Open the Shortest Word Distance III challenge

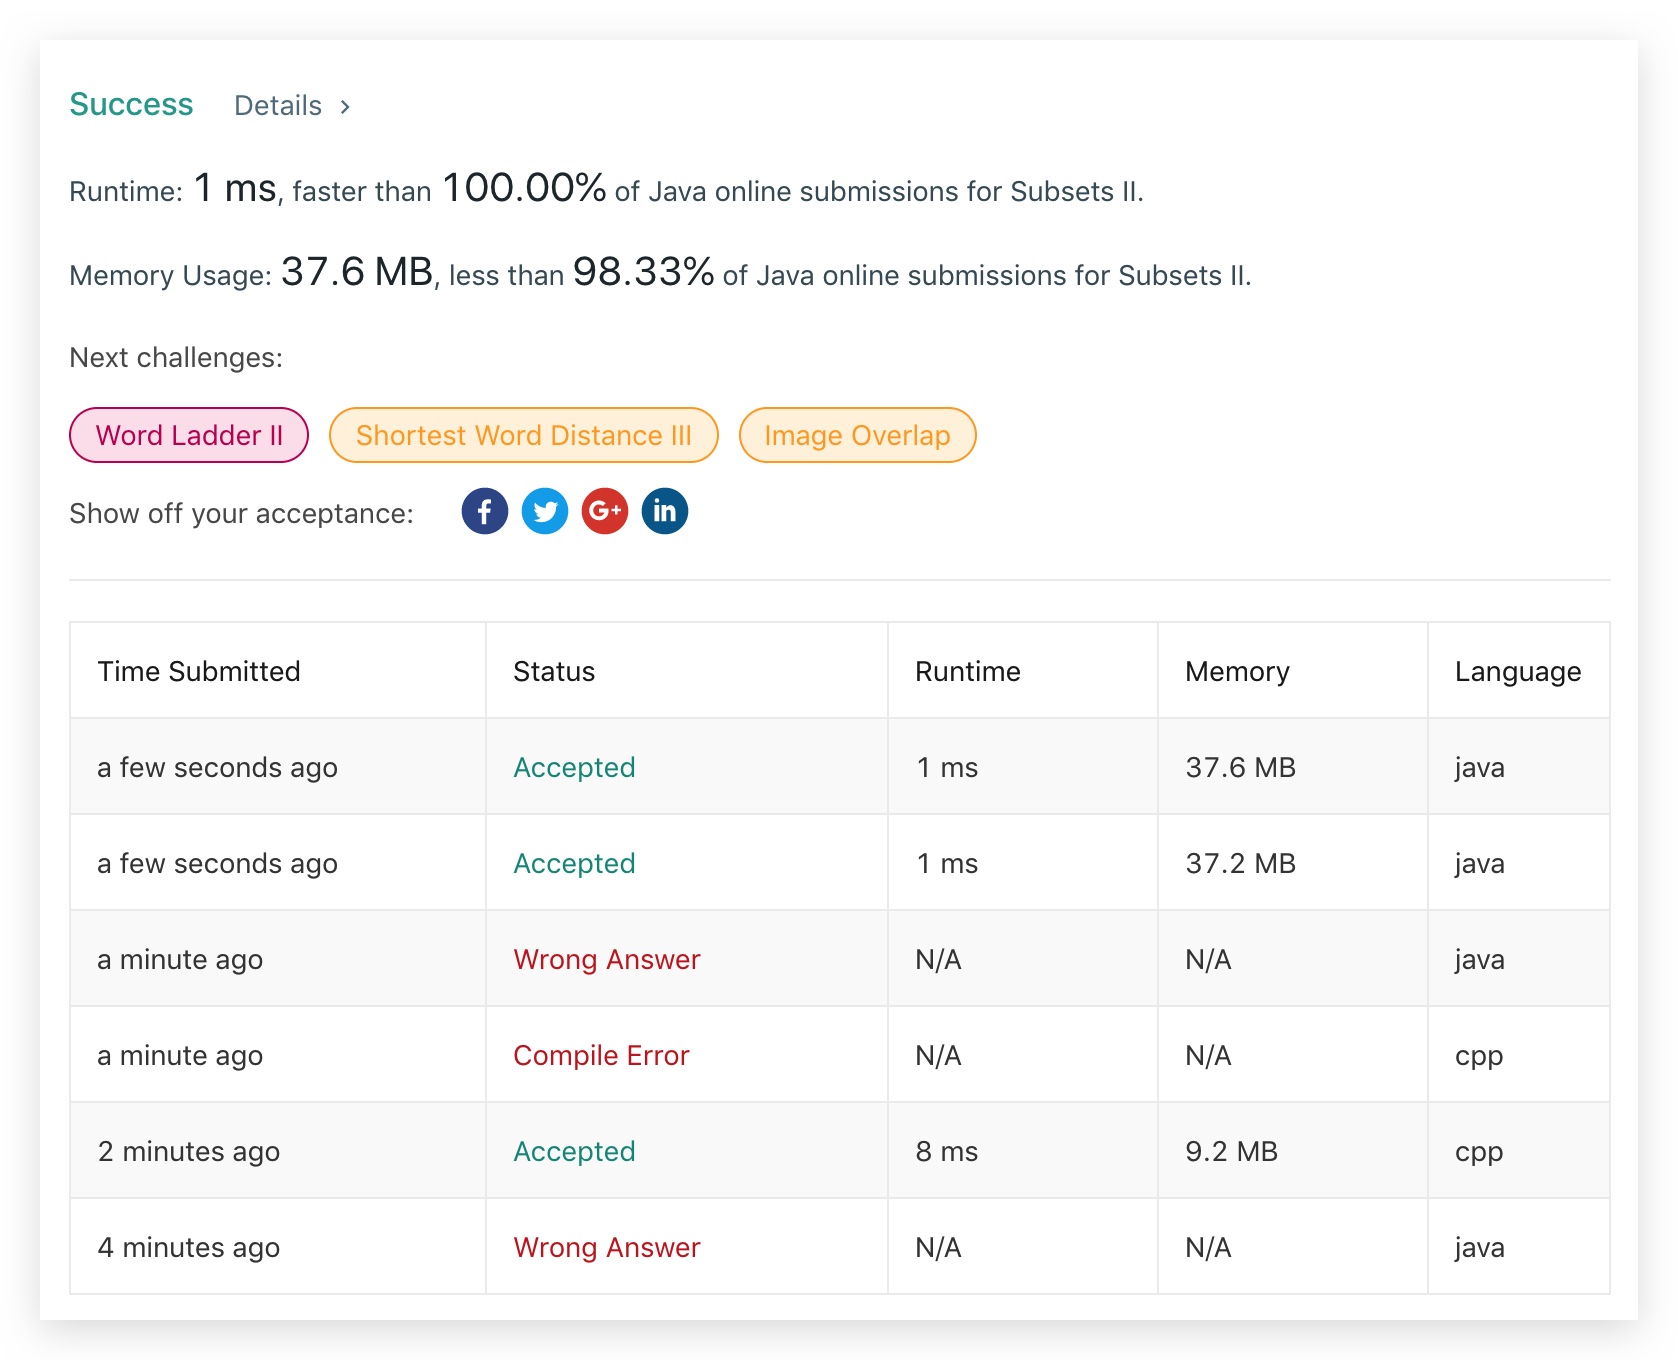pos(524,435)
